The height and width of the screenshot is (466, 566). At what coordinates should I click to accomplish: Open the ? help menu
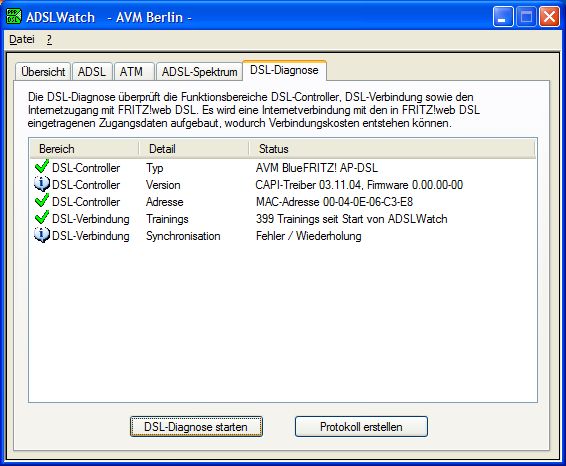[x=49, y=39]
